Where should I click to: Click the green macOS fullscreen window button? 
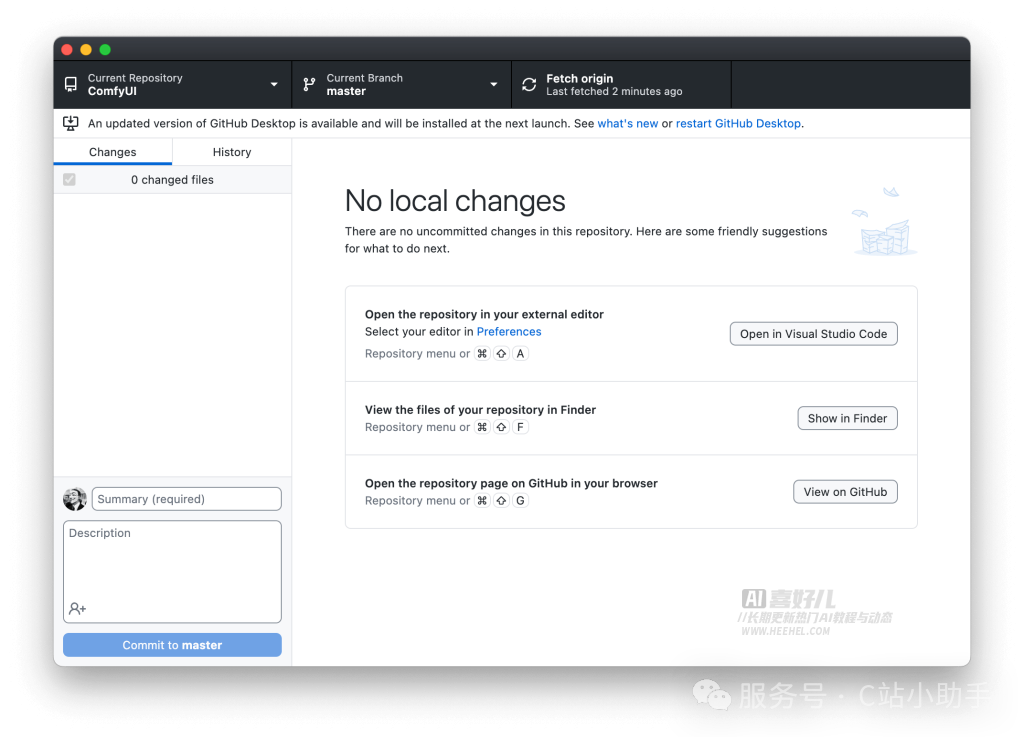point(105,50)
